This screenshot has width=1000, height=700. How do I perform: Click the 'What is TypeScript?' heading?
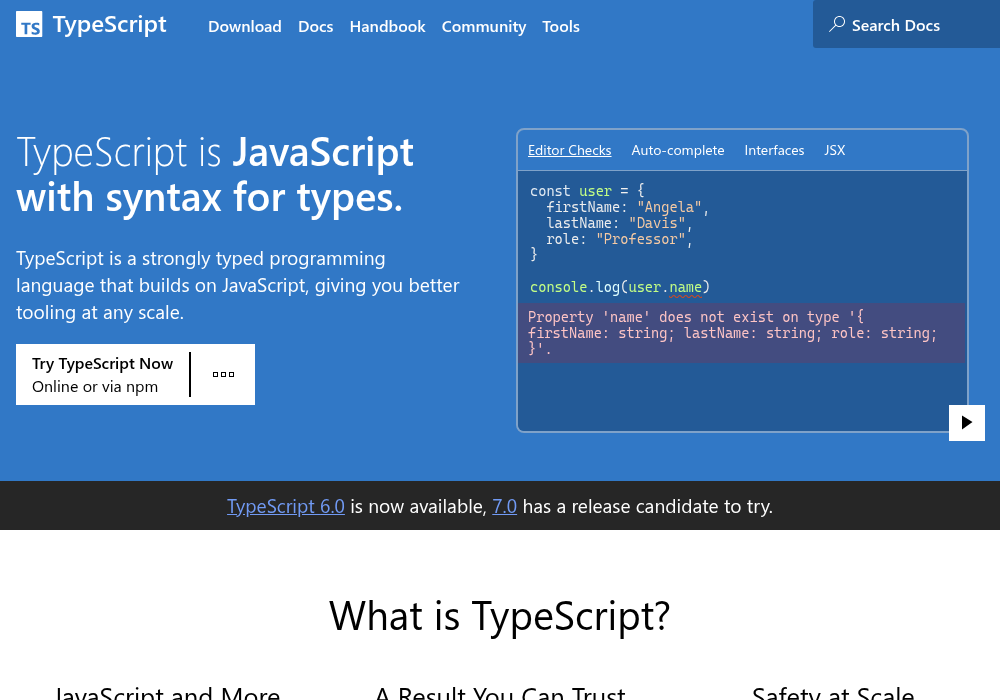click(x=499, y=616)
